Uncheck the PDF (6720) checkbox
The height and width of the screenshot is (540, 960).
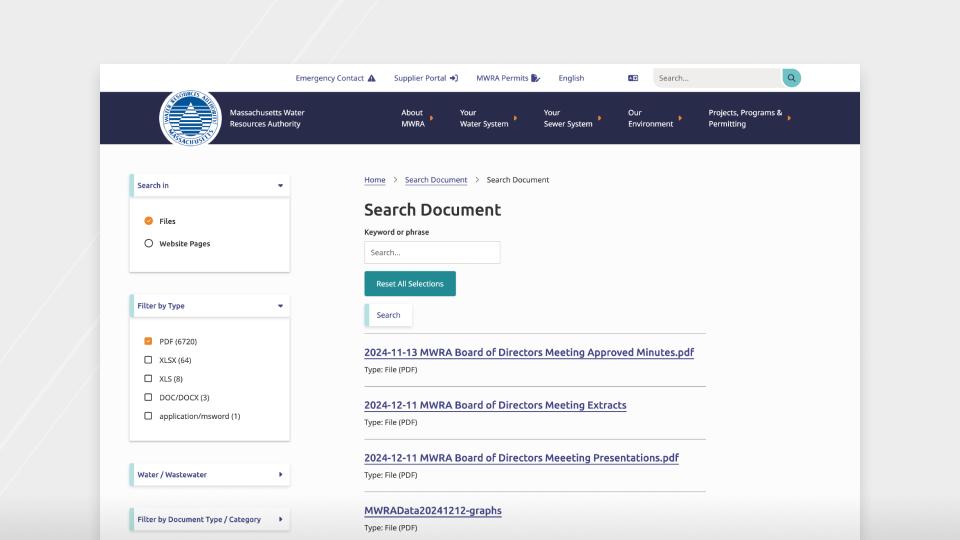(x=149, y=341)
